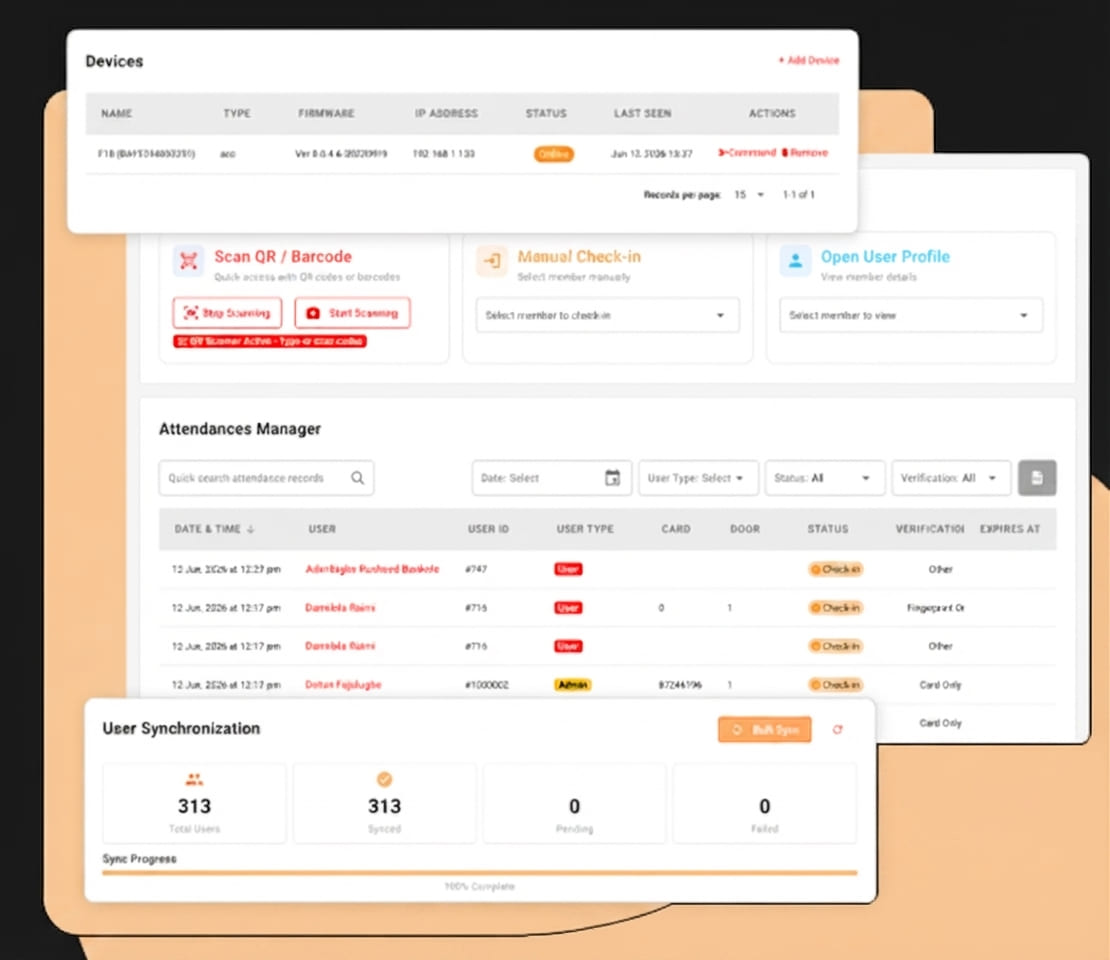
Task: Click the Stop Scanning button
Action: 227,313
